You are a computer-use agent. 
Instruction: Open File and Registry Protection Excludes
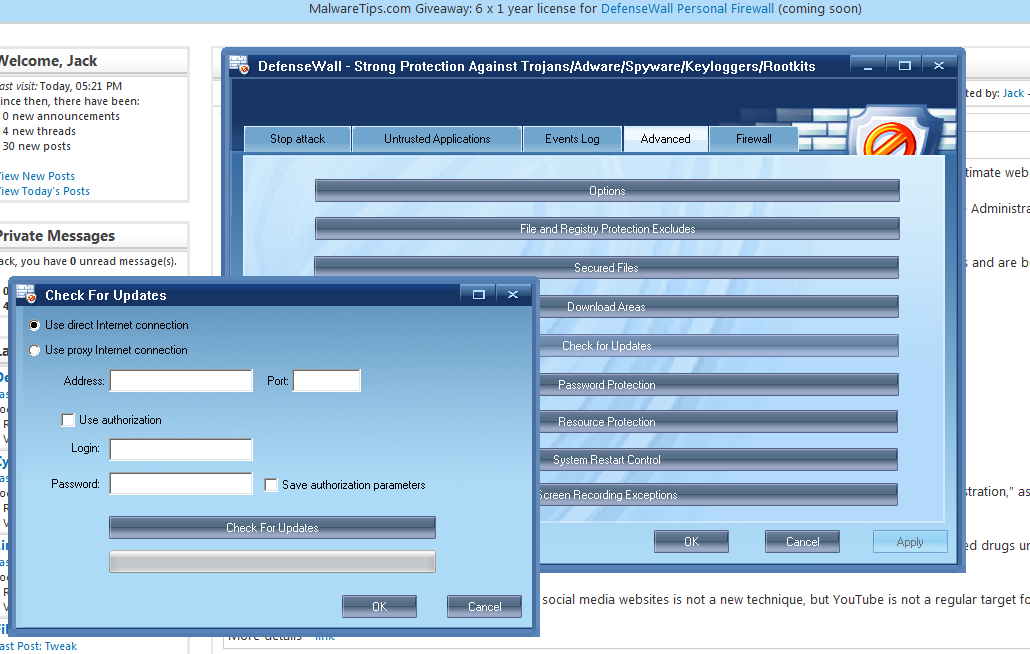(607, 229)
